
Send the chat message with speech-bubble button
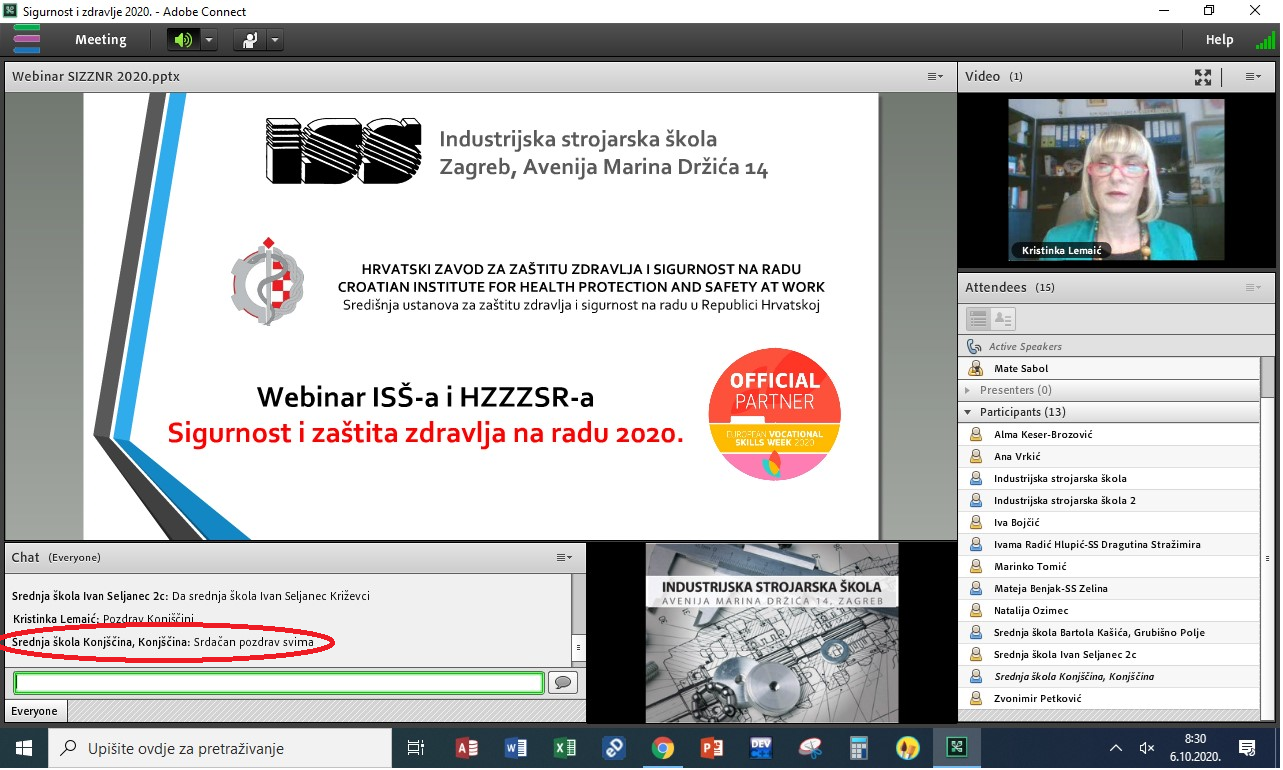pos(563,683)
